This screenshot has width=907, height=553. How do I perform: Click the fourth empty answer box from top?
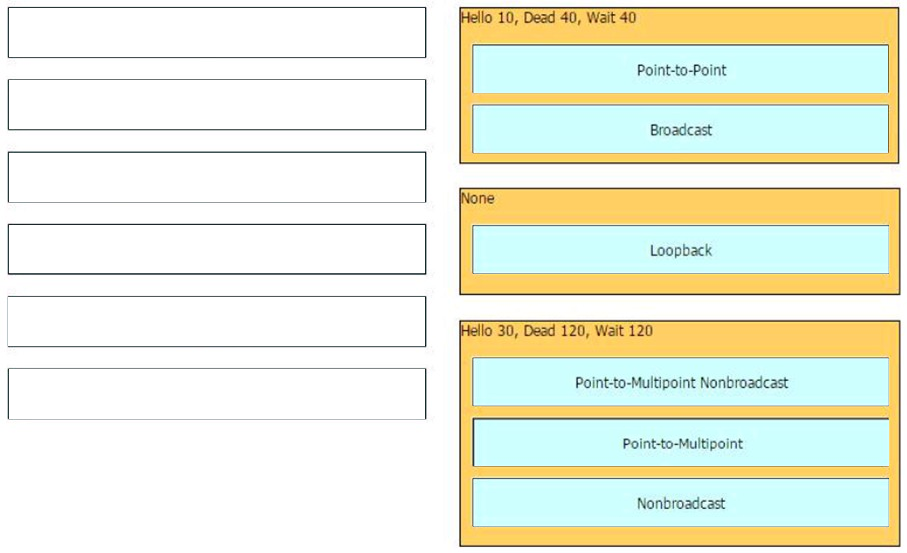[217, 249]
